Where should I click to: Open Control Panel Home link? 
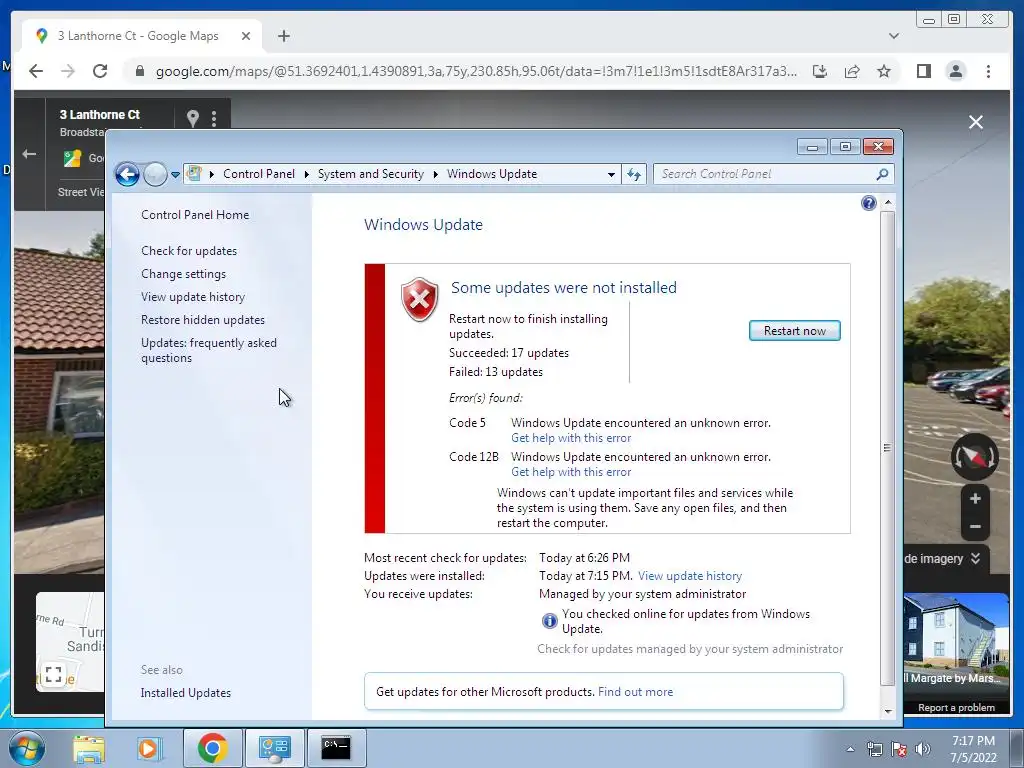[x=195, y=215]
